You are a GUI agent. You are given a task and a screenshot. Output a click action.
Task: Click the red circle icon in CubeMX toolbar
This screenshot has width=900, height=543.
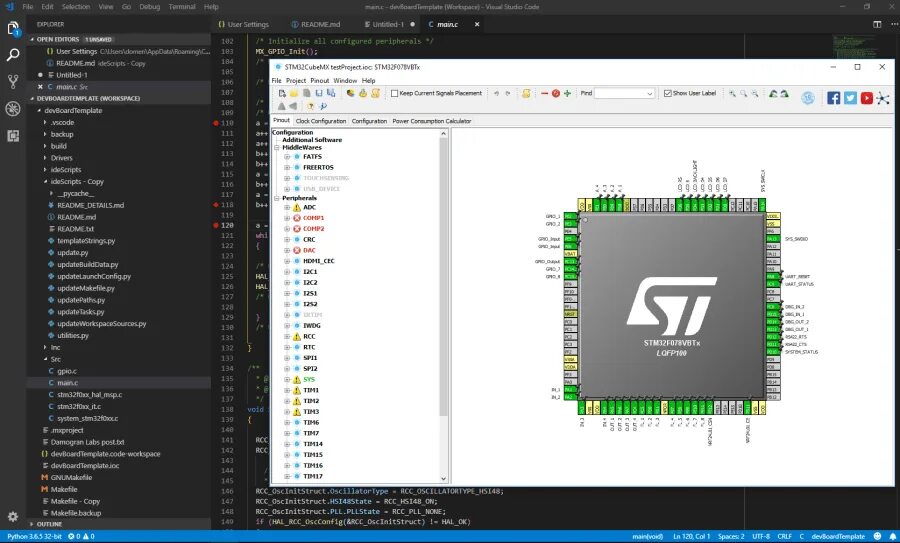556,93
